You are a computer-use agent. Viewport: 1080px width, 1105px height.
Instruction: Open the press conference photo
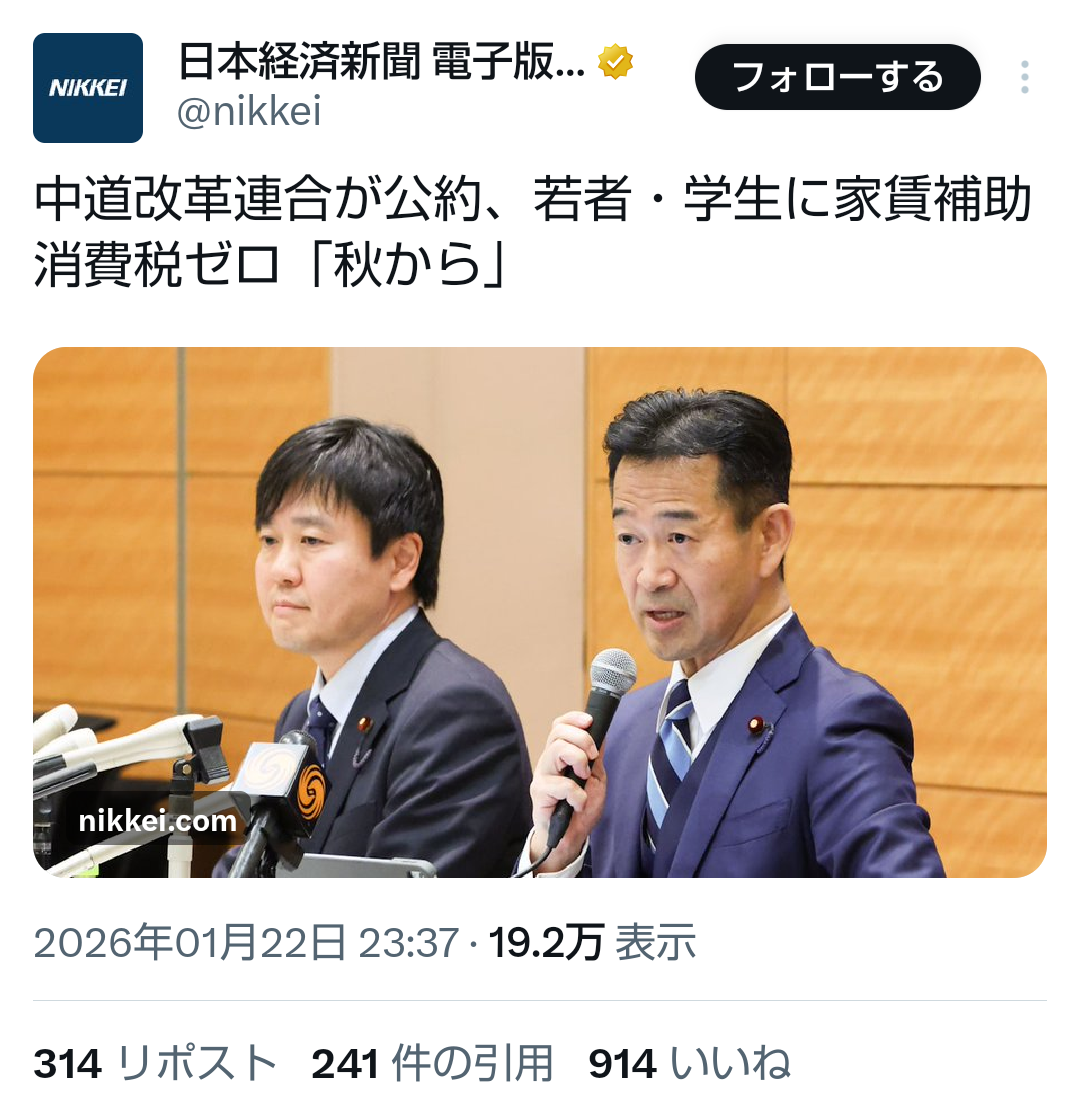click(540, 612)
